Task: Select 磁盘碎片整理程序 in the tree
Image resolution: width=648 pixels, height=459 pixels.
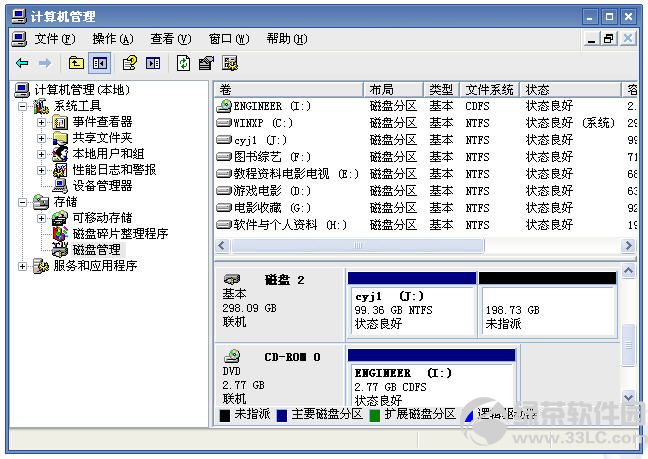Action: pyautogui.click(x=119, y=234)
